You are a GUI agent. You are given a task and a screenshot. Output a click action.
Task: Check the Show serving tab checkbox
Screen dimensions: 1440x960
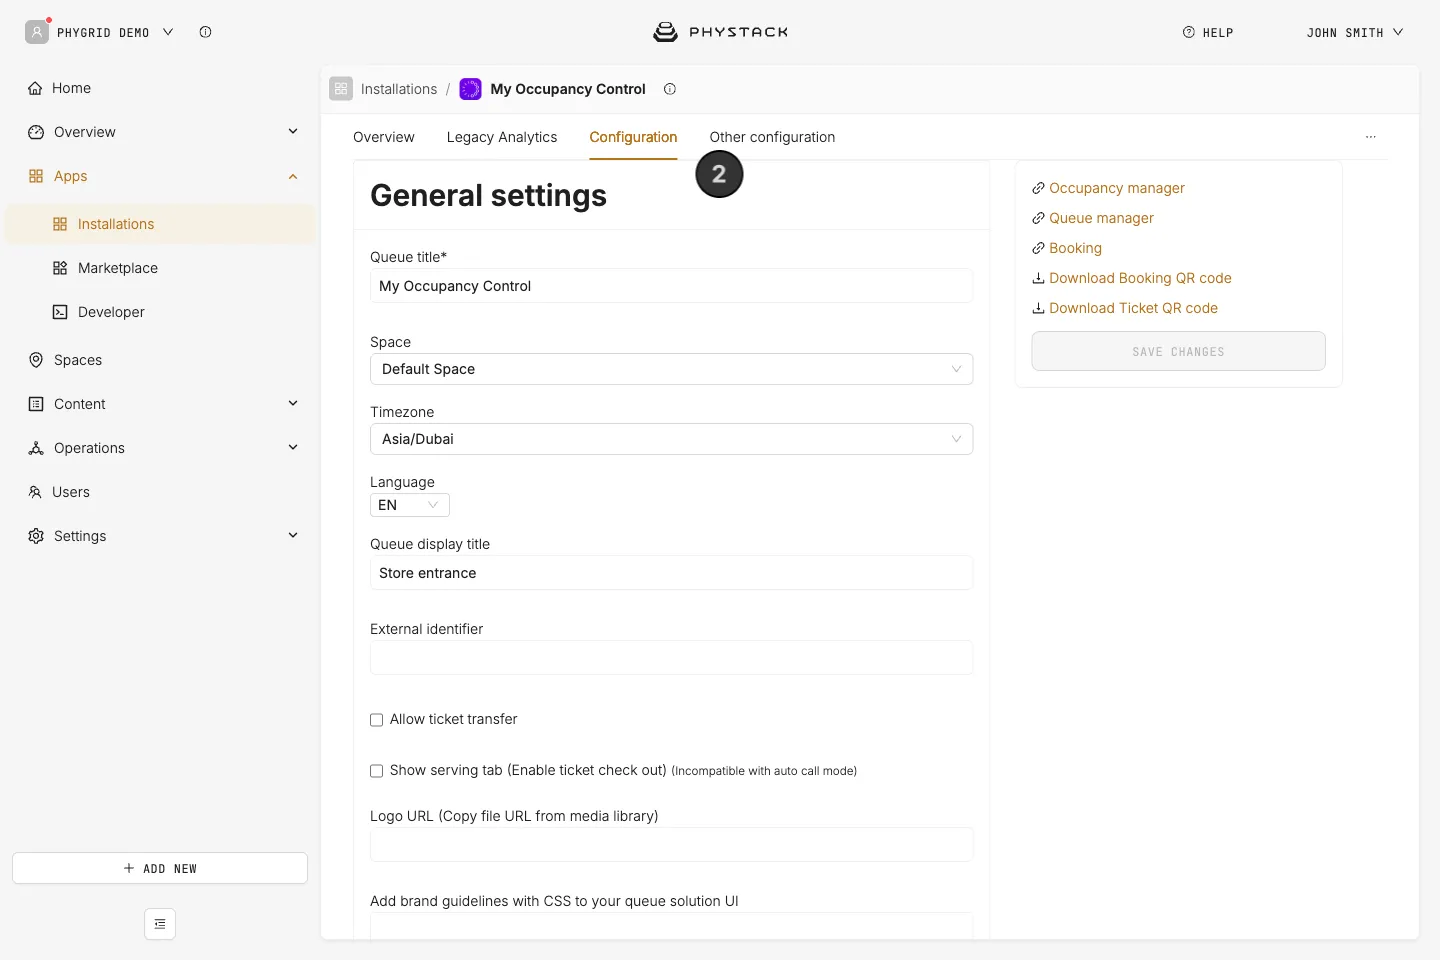click(x=377, y=771)
